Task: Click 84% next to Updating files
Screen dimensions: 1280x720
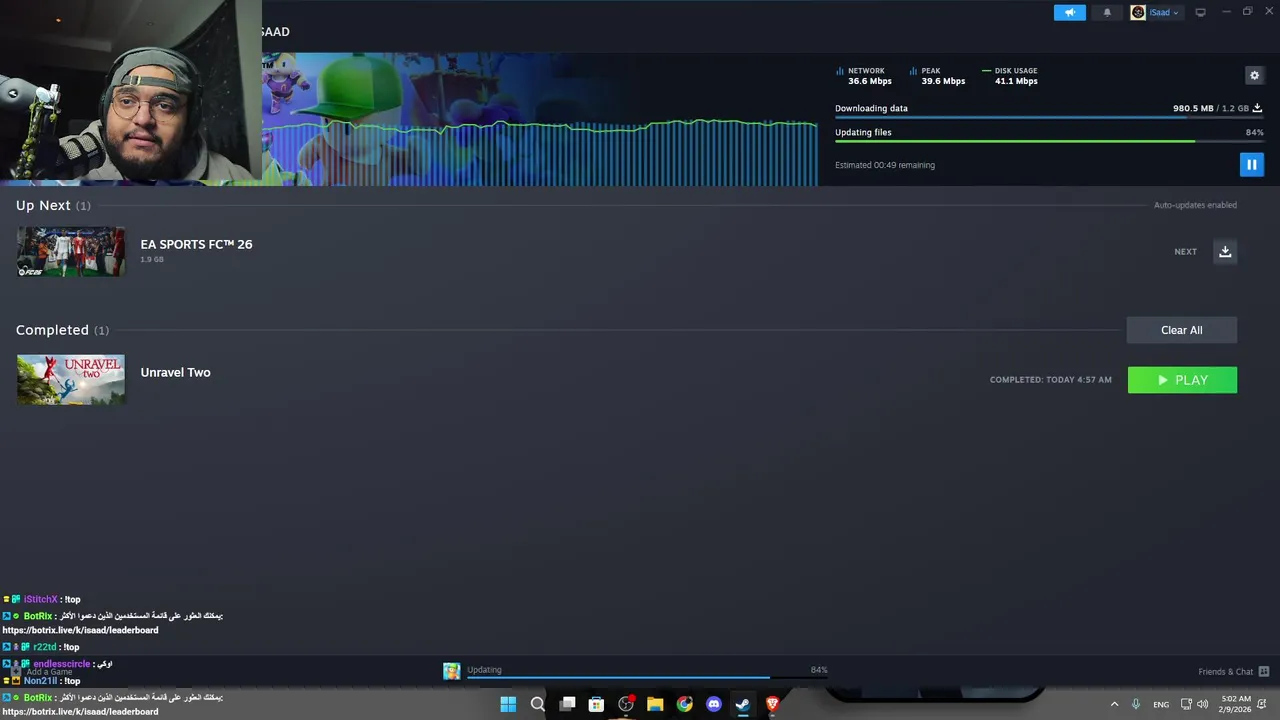Action: [x=1255, y=132]
